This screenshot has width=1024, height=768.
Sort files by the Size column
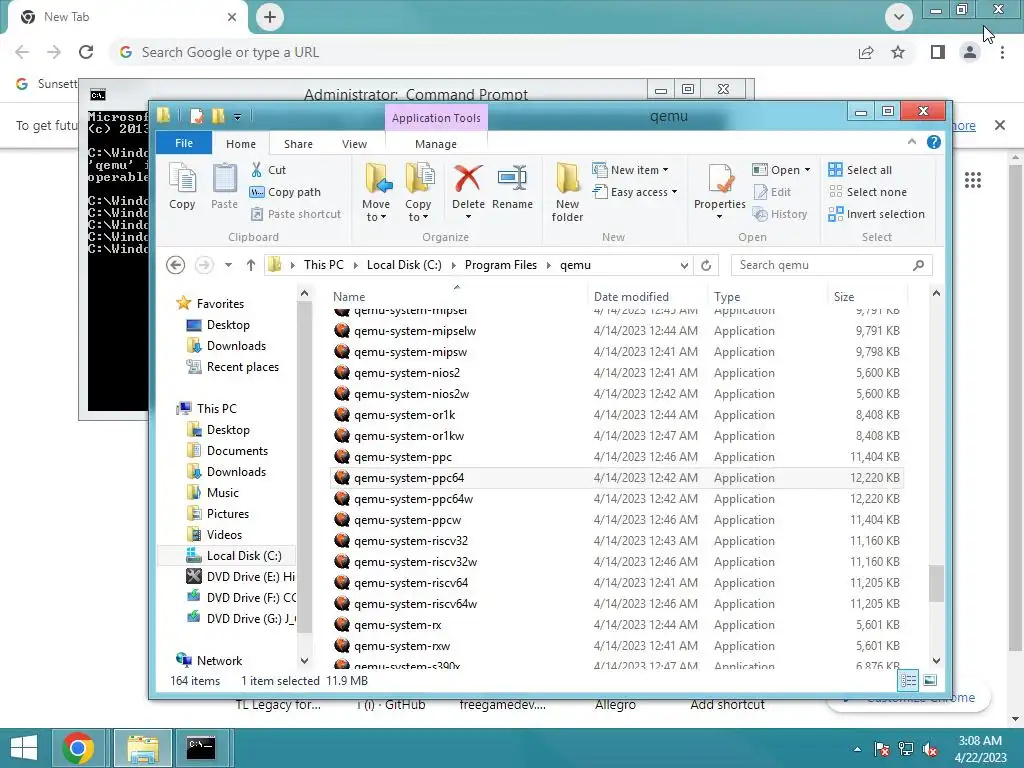[x=867, y=296]
